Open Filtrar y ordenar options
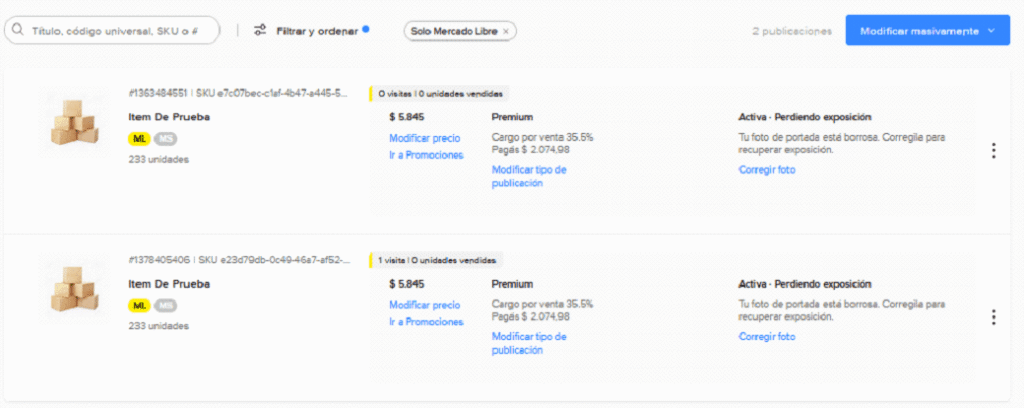Image resolution: width=1024 pixels, height=408 pixels. coord(317,31)
